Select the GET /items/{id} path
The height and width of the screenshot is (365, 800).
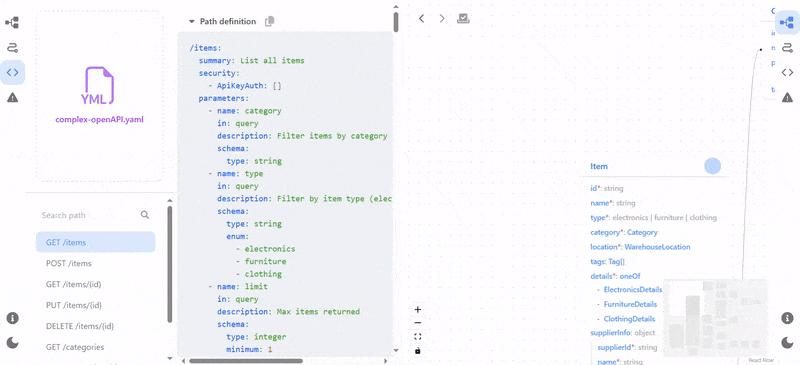95,284
